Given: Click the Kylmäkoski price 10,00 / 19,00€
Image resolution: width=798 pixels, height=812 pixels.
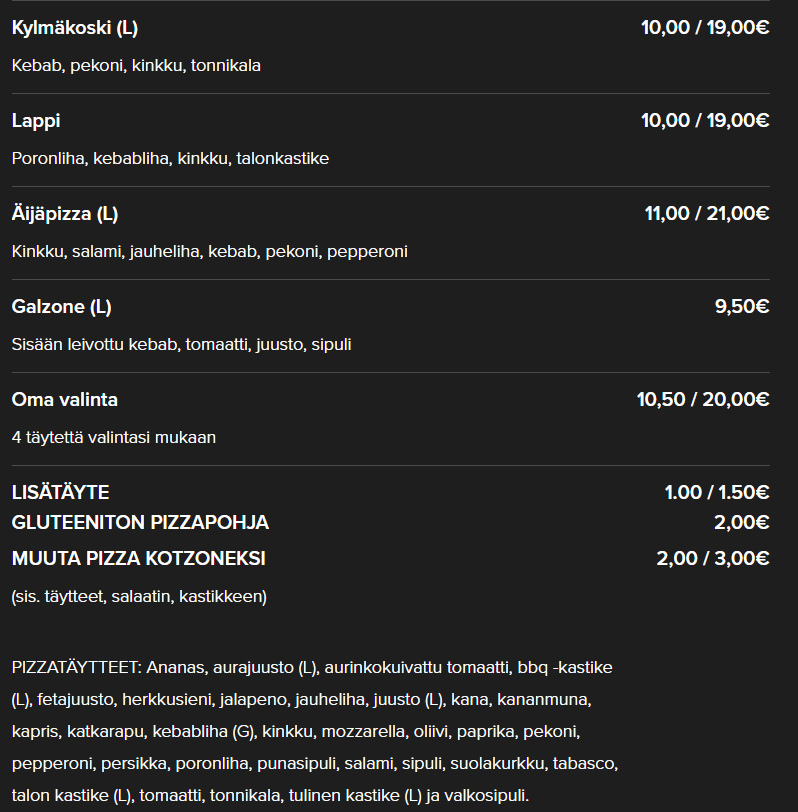Looking at the screenshot, I should [705, 27].
